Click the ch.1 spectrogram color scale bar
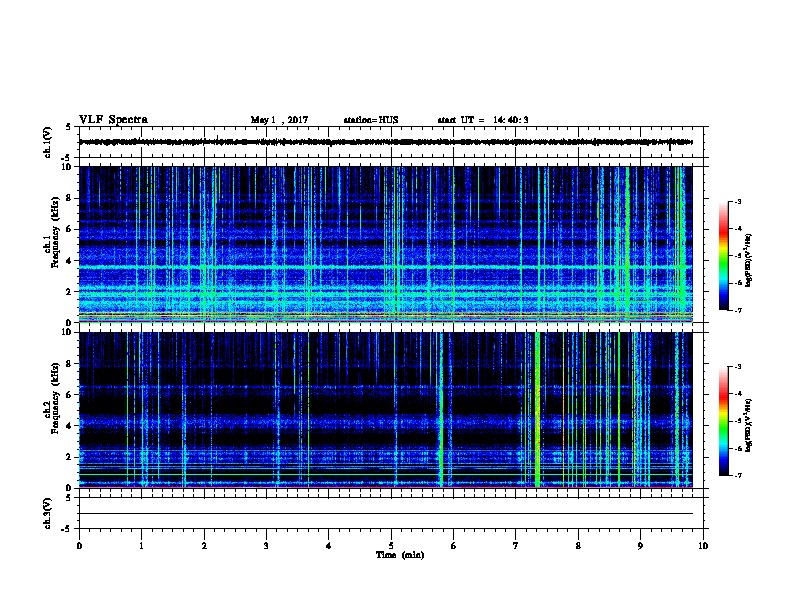The image size is (792, 612). (723, 256)
